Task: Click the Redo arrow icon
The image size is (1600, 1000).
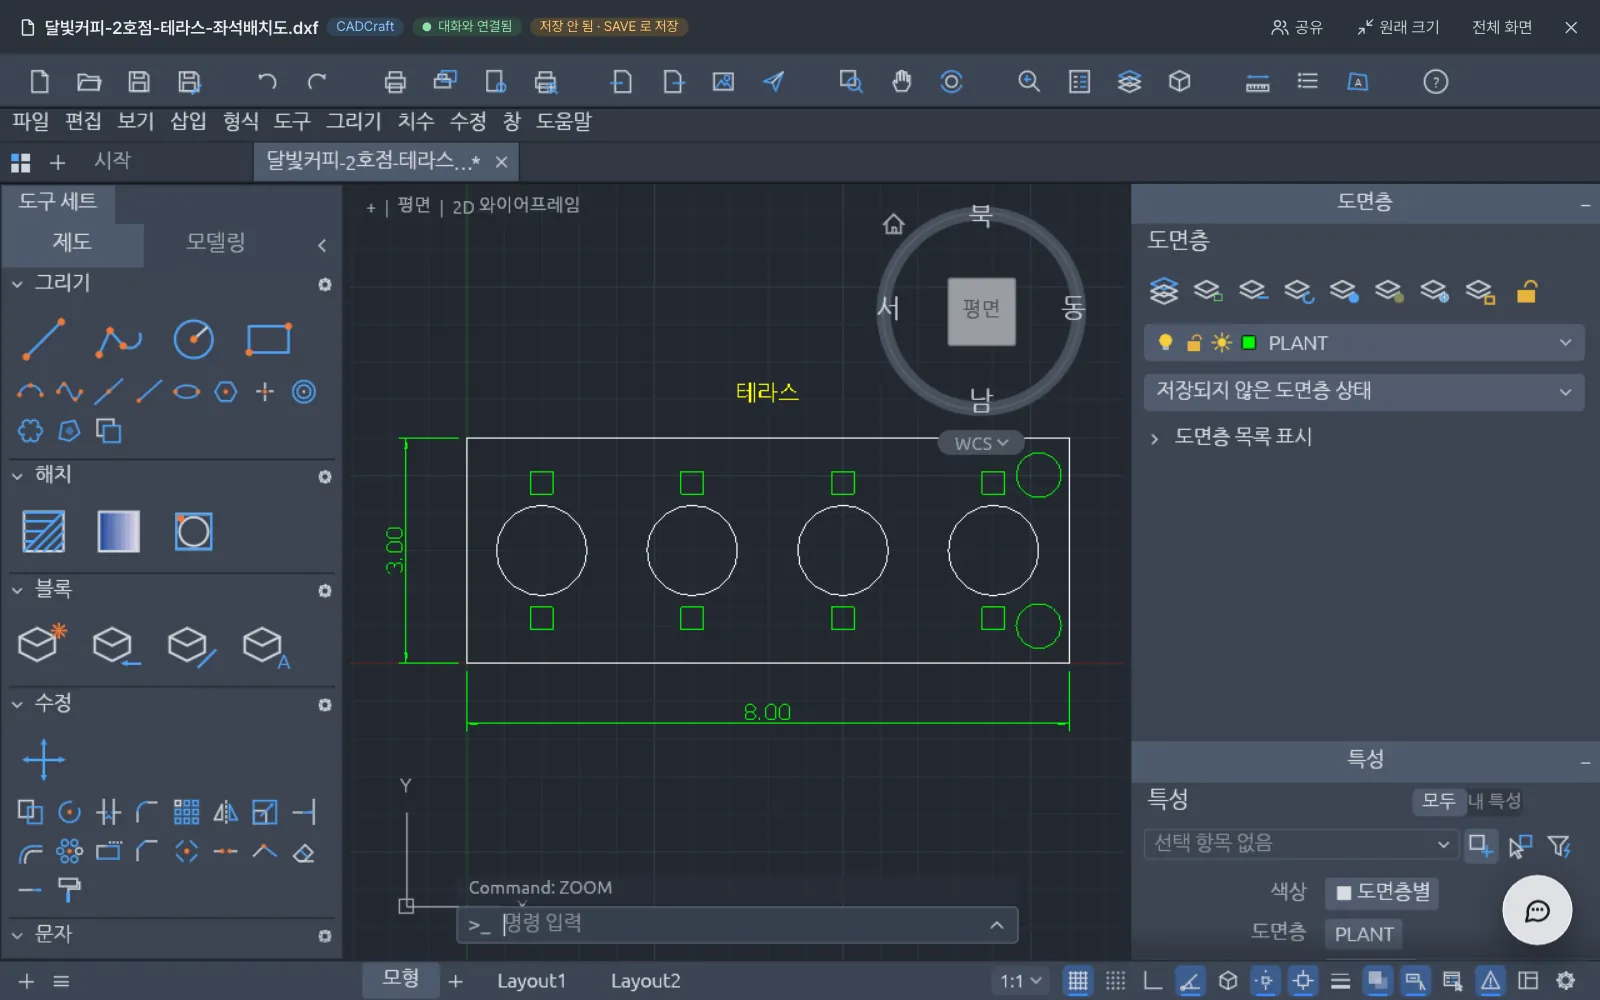Action: click(317, 82)
